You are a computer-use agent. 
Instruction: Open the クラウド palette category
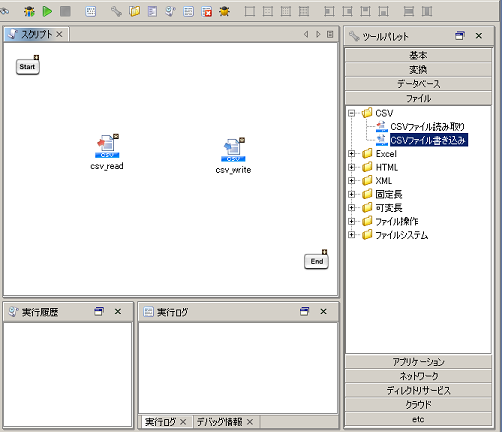pyautogui.click(x=418, y=405)
